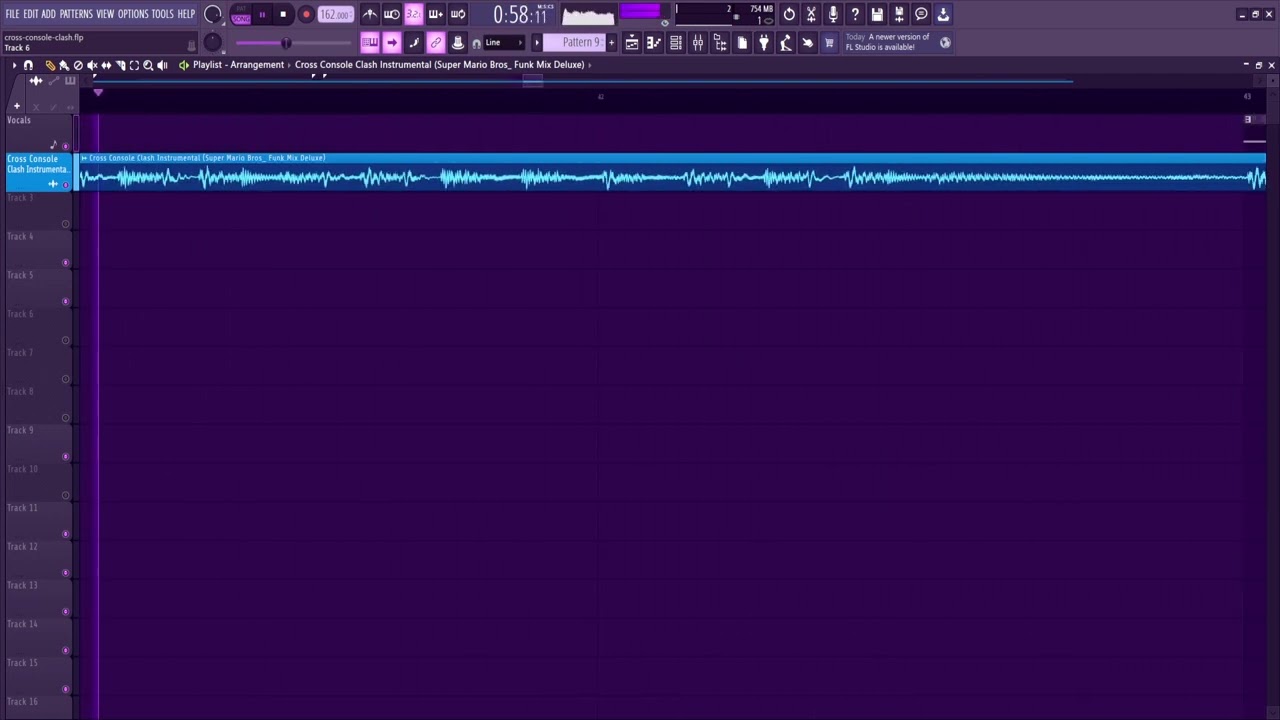The image size is (1280, 720).
Task: Open the FILE menu
Action: pos(12,14)
